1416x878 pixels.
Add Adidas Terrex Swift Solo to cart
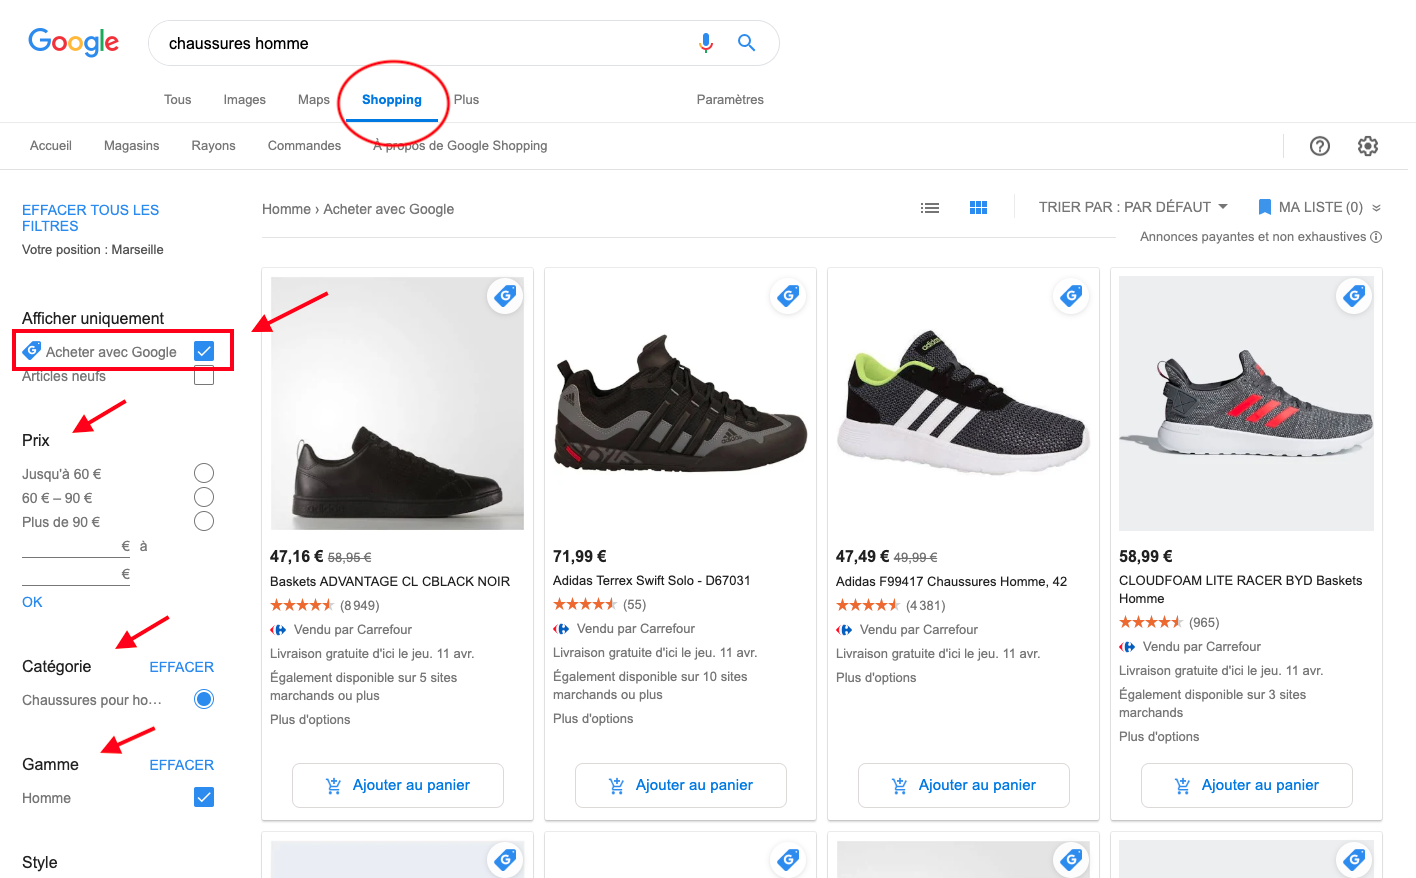681,786
